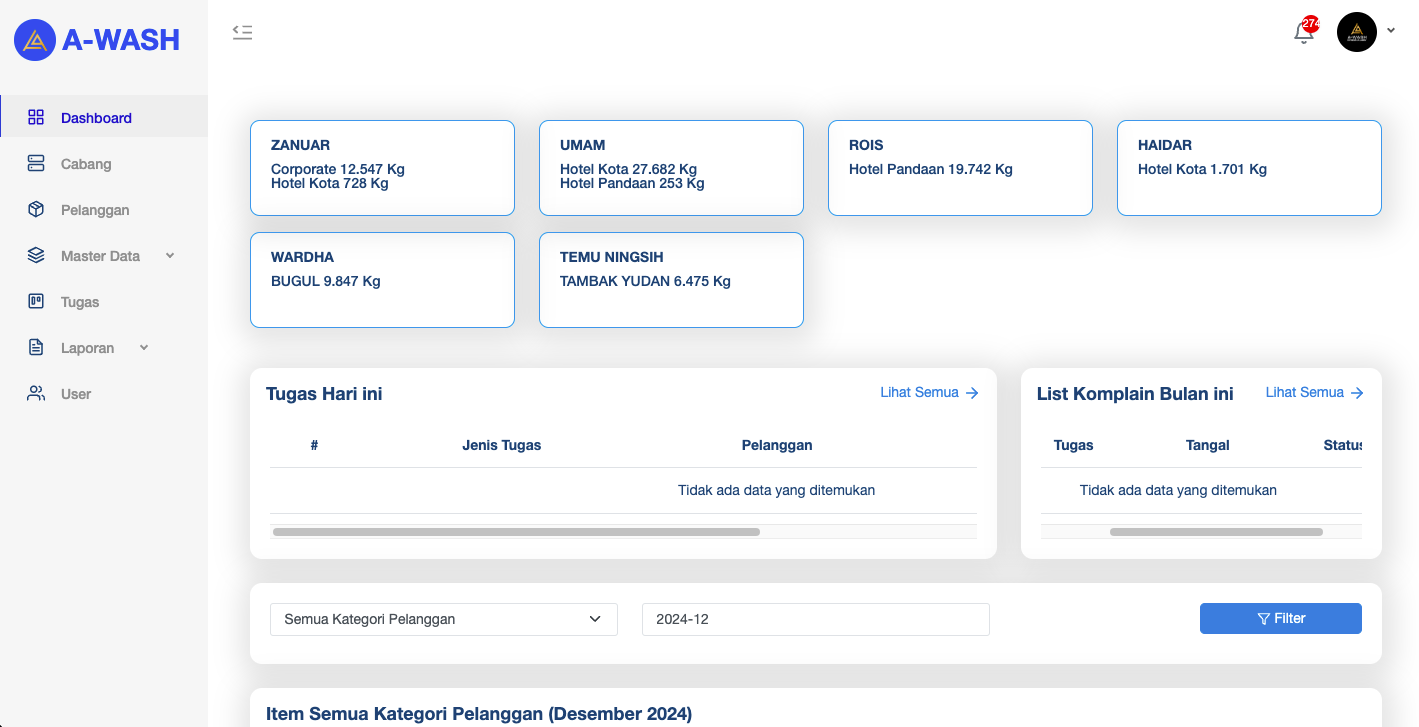Click the Cabang branch icon in sidebar
Image resolution: width=1419 pixels, height=727 pixels.
click(36, 163)
